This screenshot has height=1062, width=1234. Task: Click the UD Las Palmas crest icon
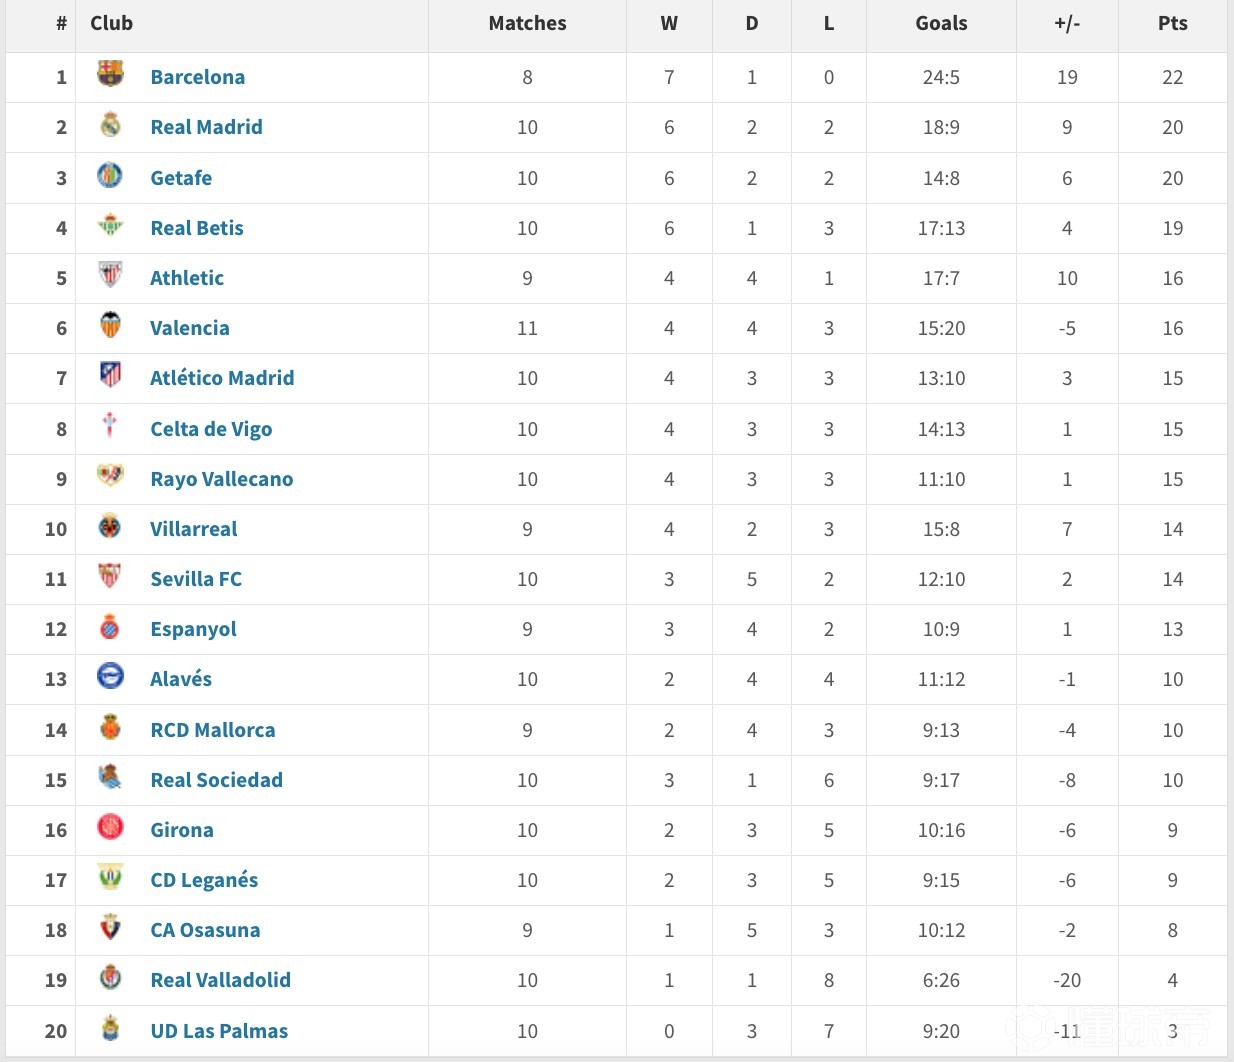pos(110,1028)
